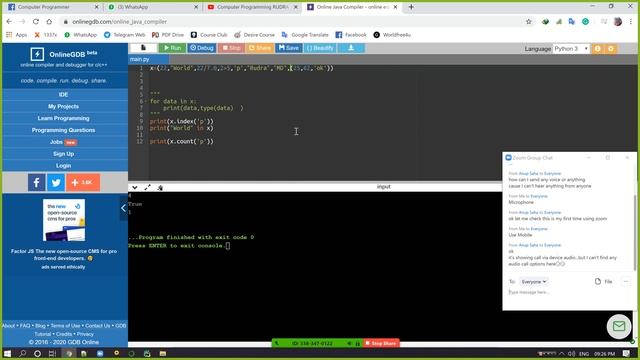
Task: Open Task View on the taskbar
Action: (52, 353)
